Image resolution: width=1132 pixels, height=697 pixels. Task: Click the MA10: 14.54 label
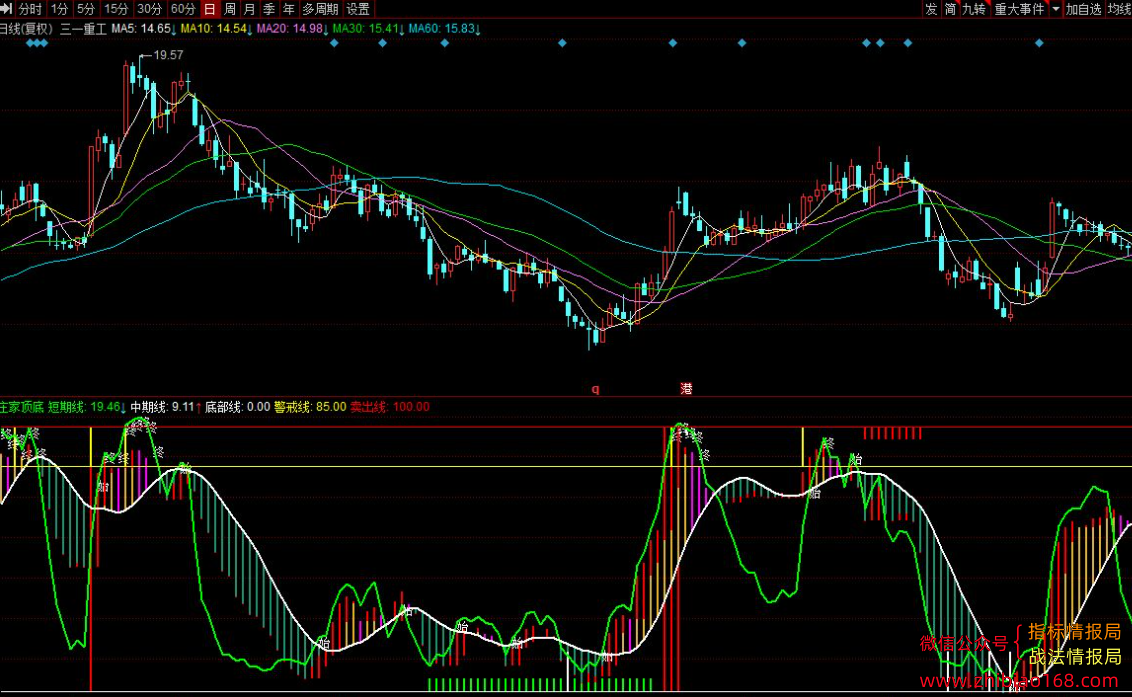click(x=214, y=29)
